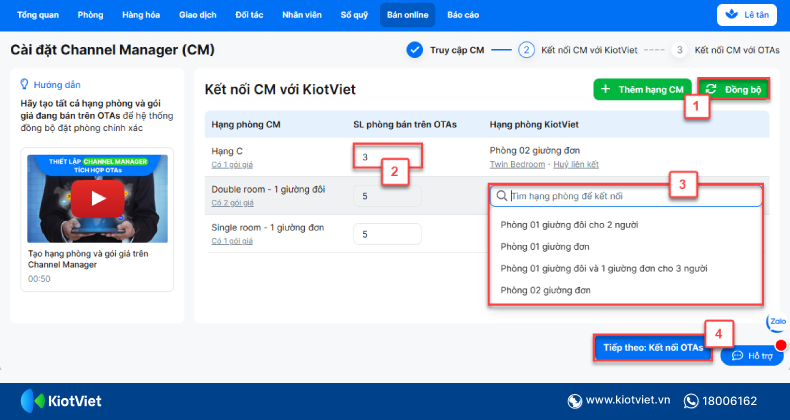Click the chat bubble icon in Hỗ trợ
790x420 pixels.
click(737, 356)
